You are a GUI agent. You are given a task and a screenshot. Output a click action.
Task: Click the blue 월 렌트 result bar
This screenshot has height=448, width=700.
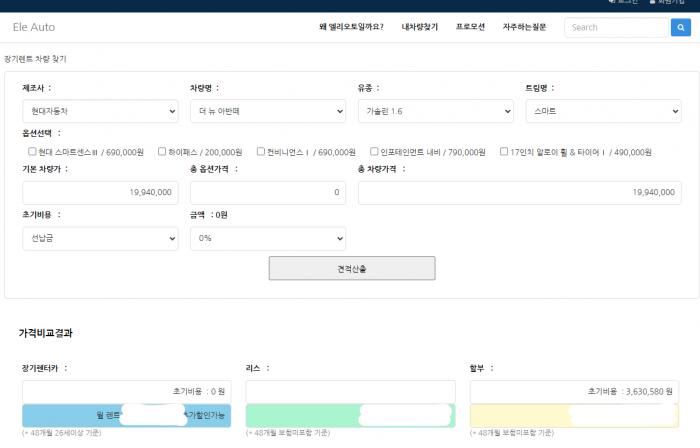[127, 415]
